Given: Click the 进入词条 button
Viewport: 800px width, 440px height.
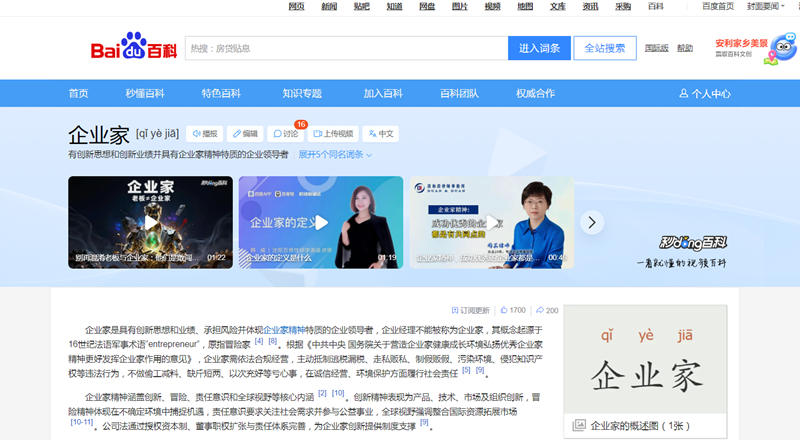Looking at the screenshot, I should 539,48.
